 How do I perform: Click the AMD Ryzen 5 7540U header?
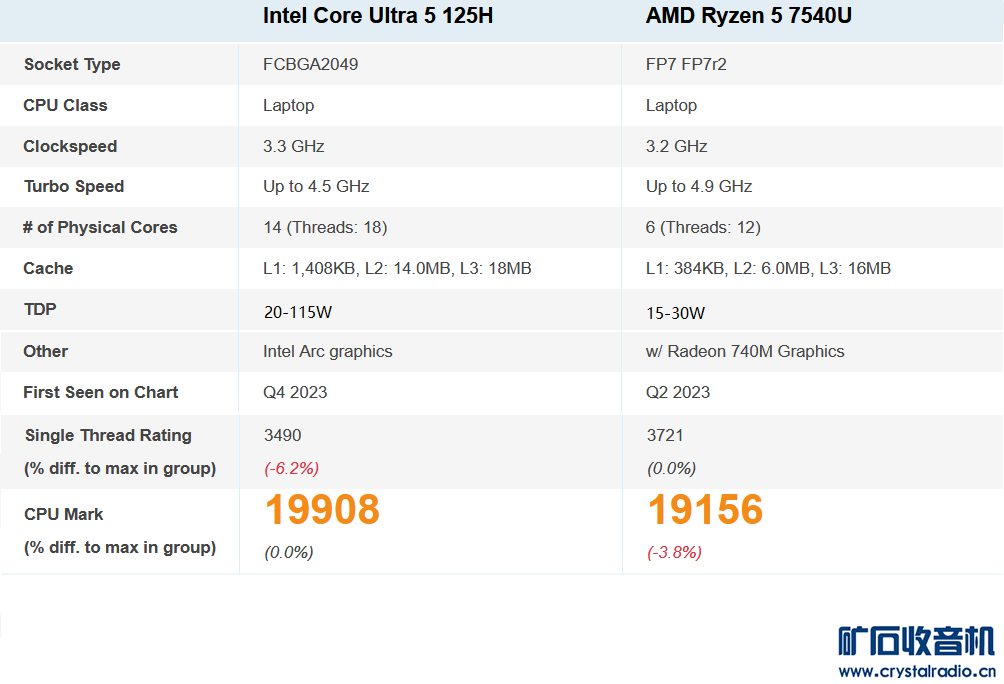click(749, 16)
